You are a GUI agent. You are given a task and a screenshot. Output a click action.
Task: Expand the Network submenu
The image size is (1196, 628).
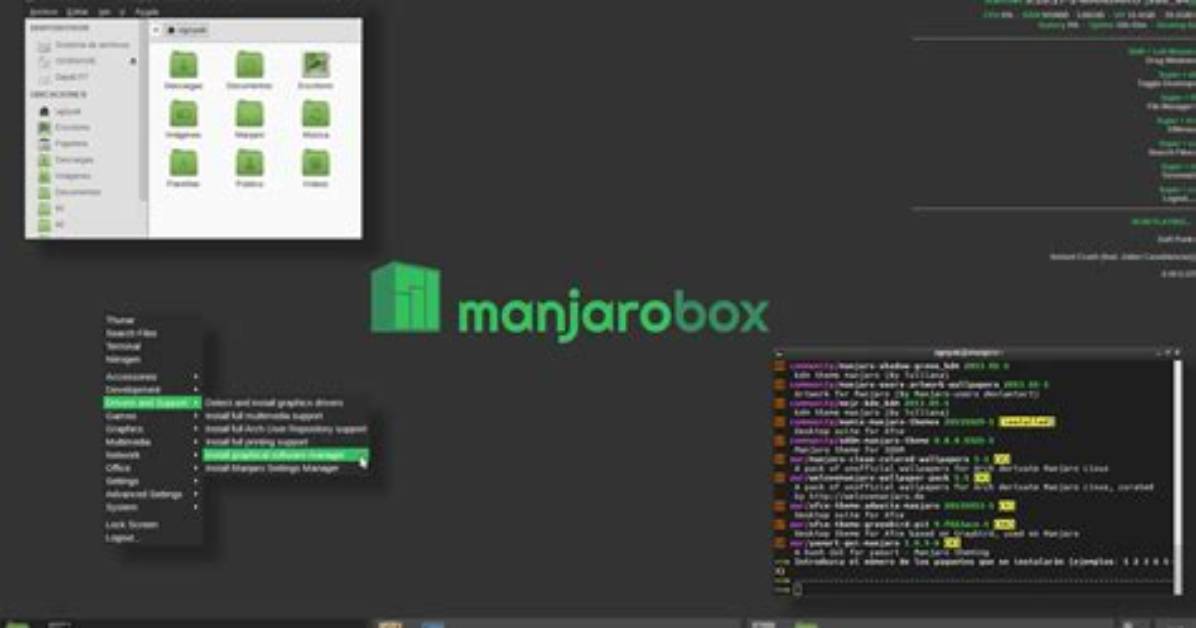152,456
